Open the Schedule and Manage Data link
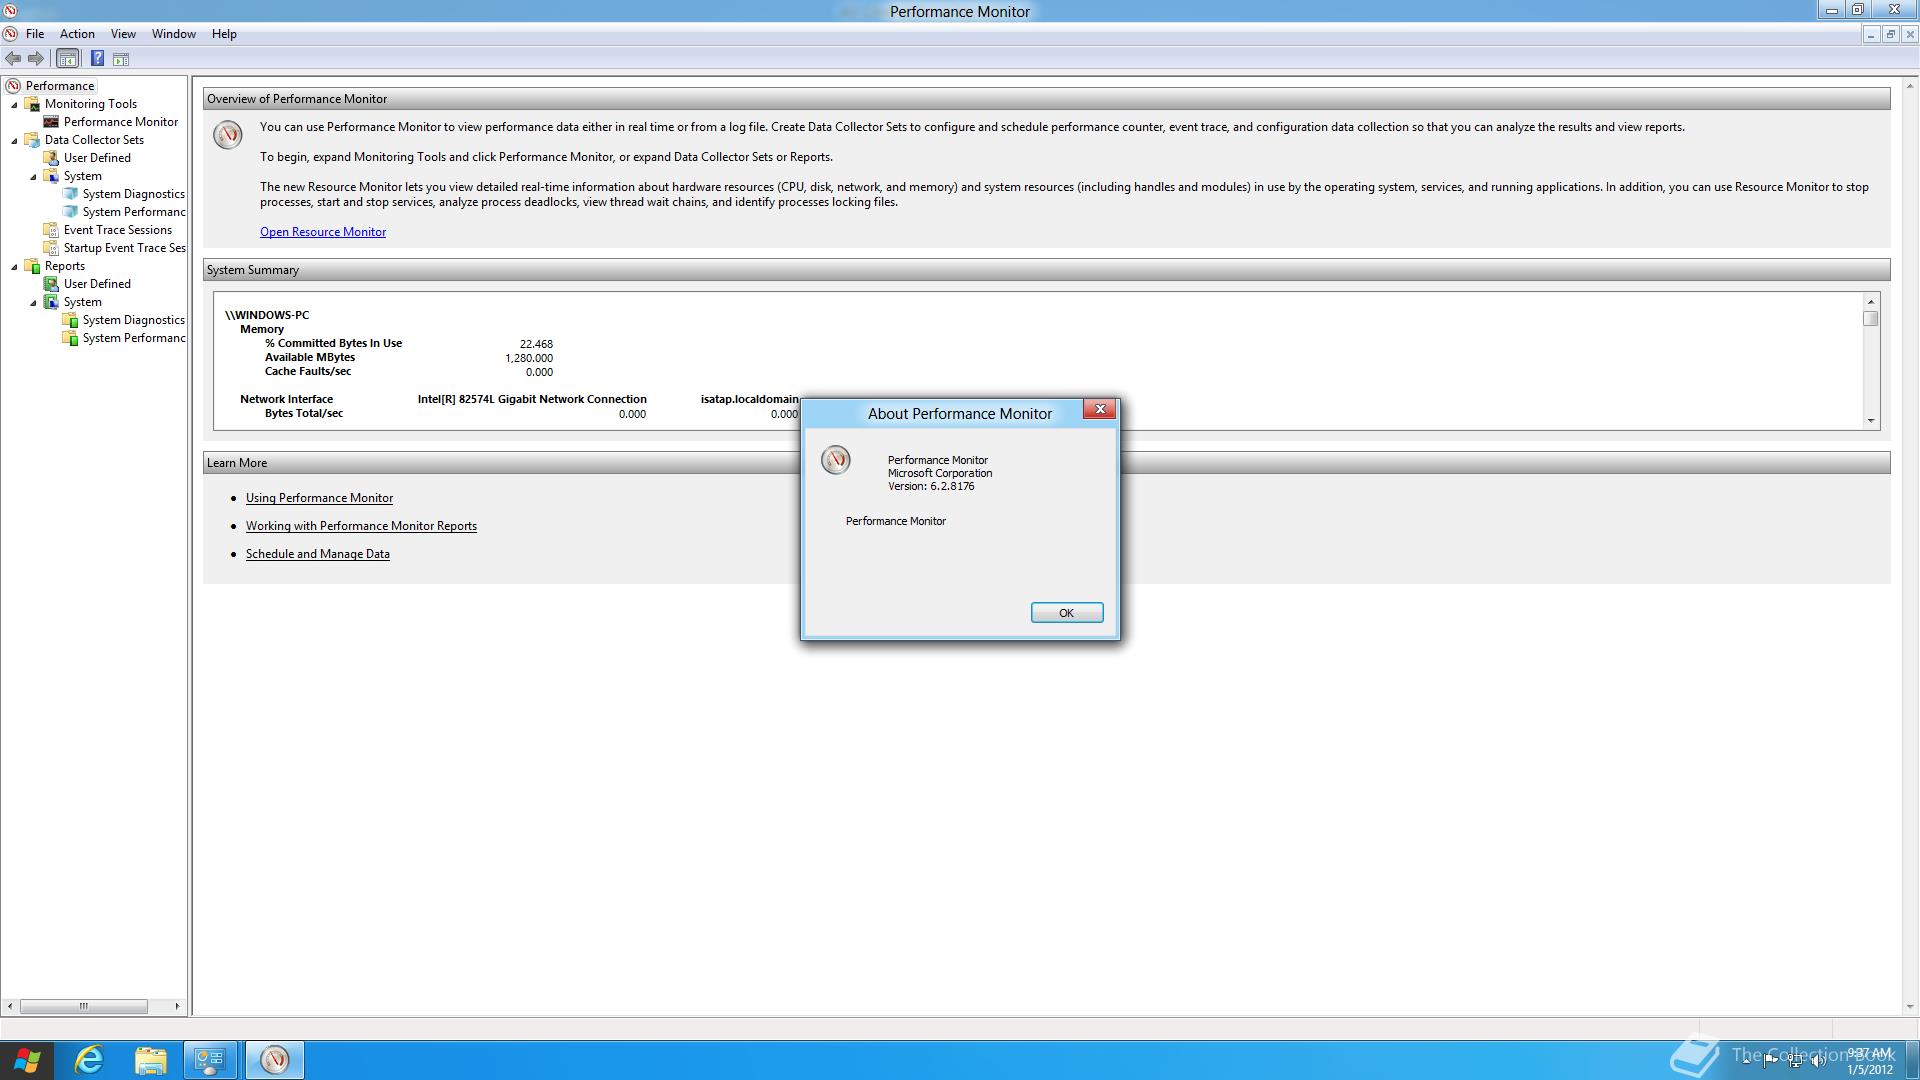The image size is (1920, 1080). pyautogui.click(x=318, y=554)
